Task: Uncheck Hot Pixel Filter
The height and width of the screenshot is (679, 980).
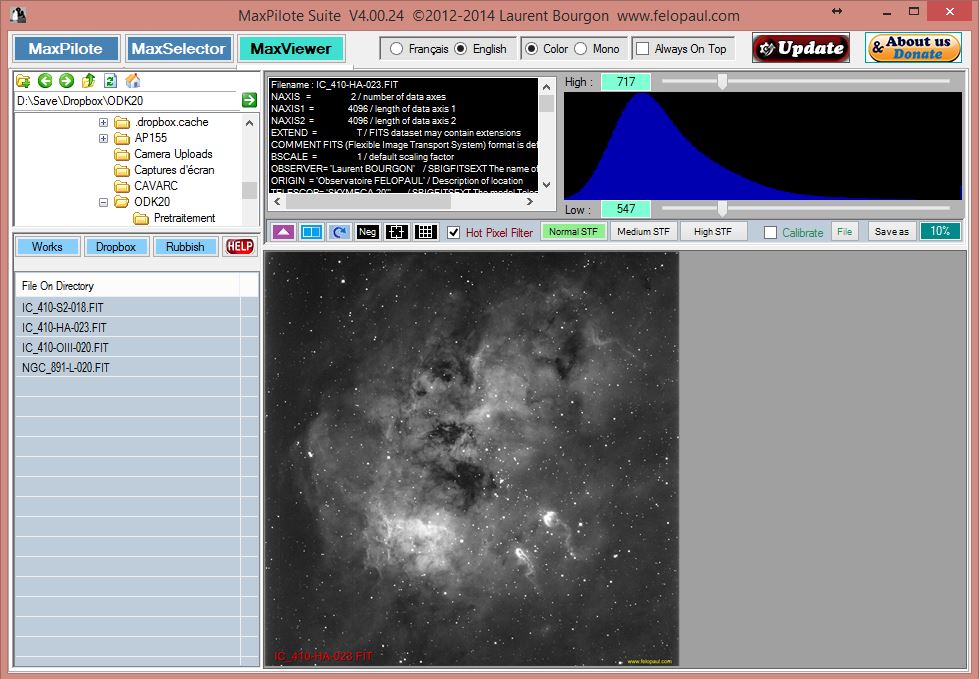Action: 454,233
